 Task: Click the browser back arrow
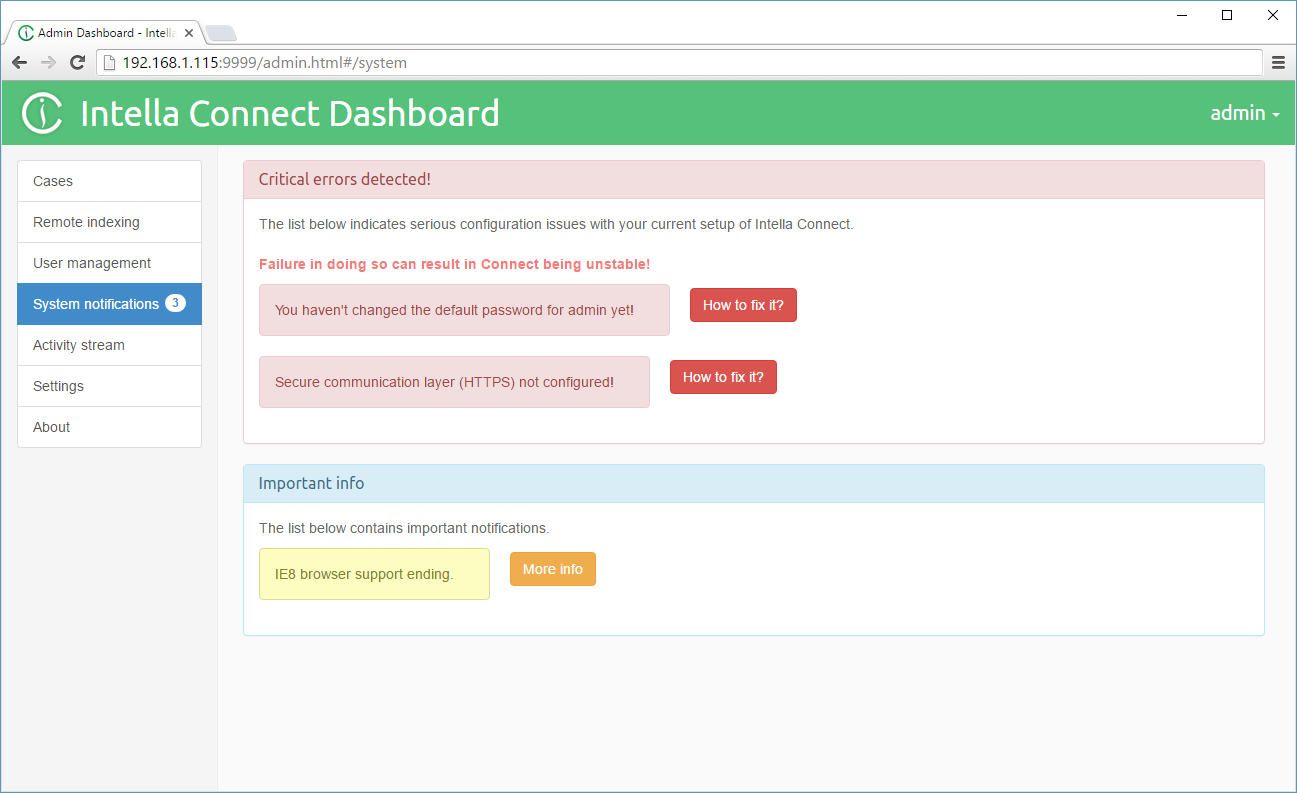[20, 63]
